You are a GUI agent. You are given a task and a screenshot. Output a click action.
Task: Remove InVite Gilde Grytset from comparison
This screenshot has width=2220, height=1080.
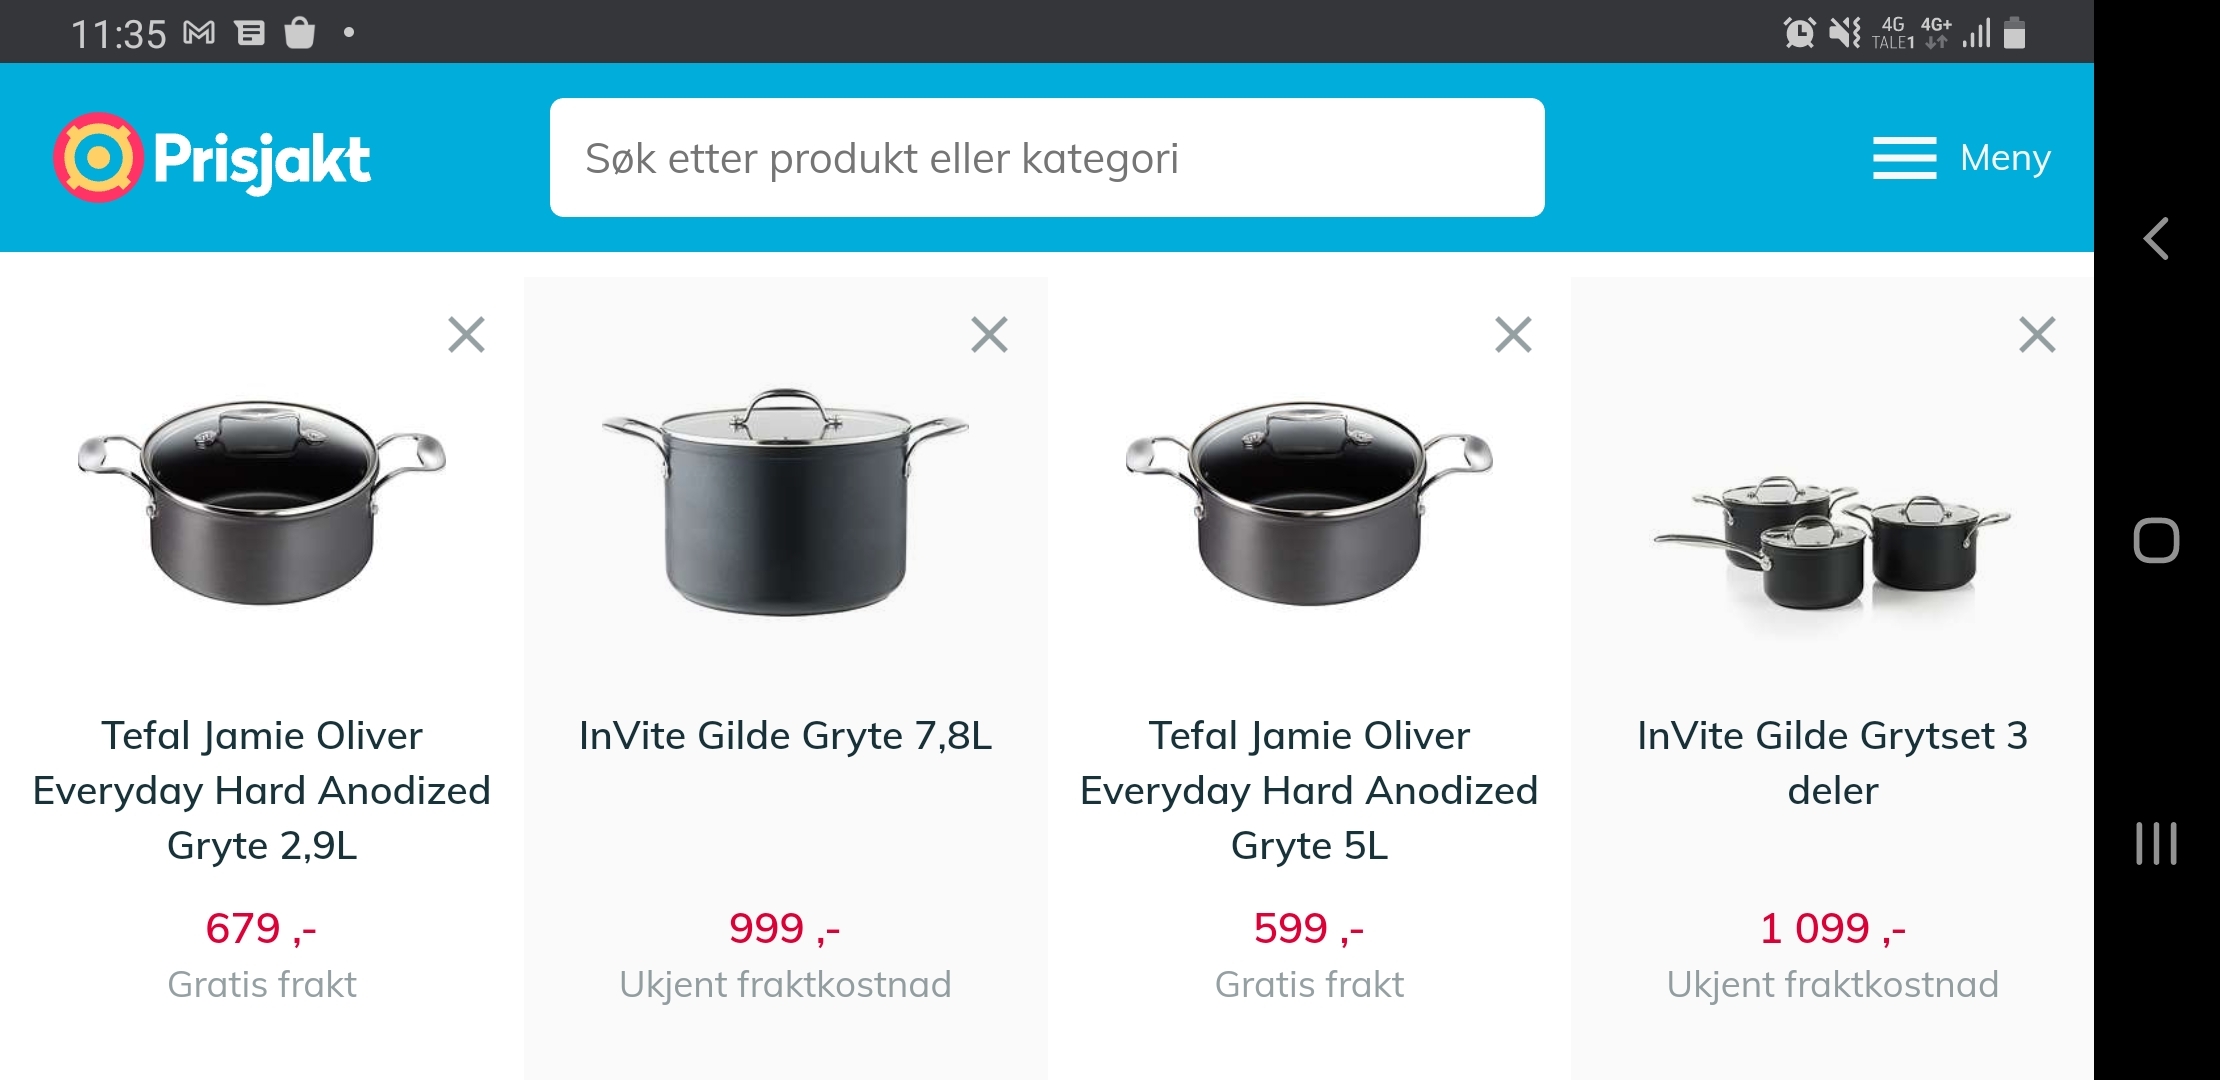click(2037, 335)
